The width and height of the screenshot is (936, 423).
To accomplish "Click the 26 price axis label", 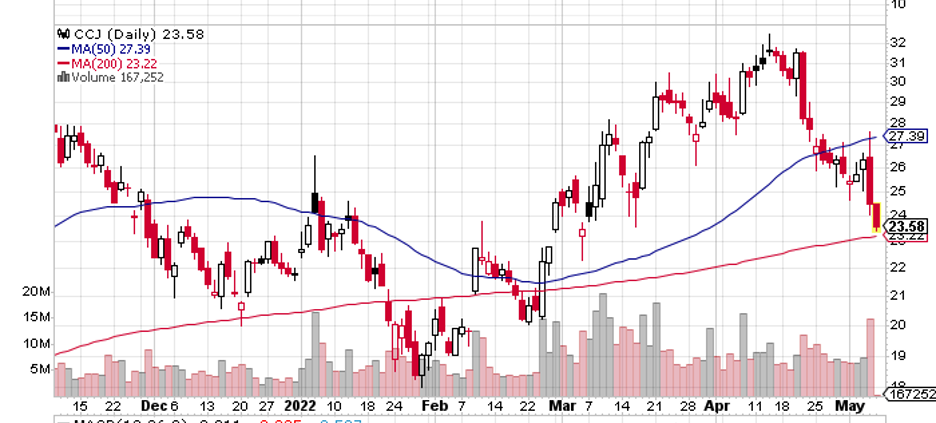I will [x=898, y=166].
